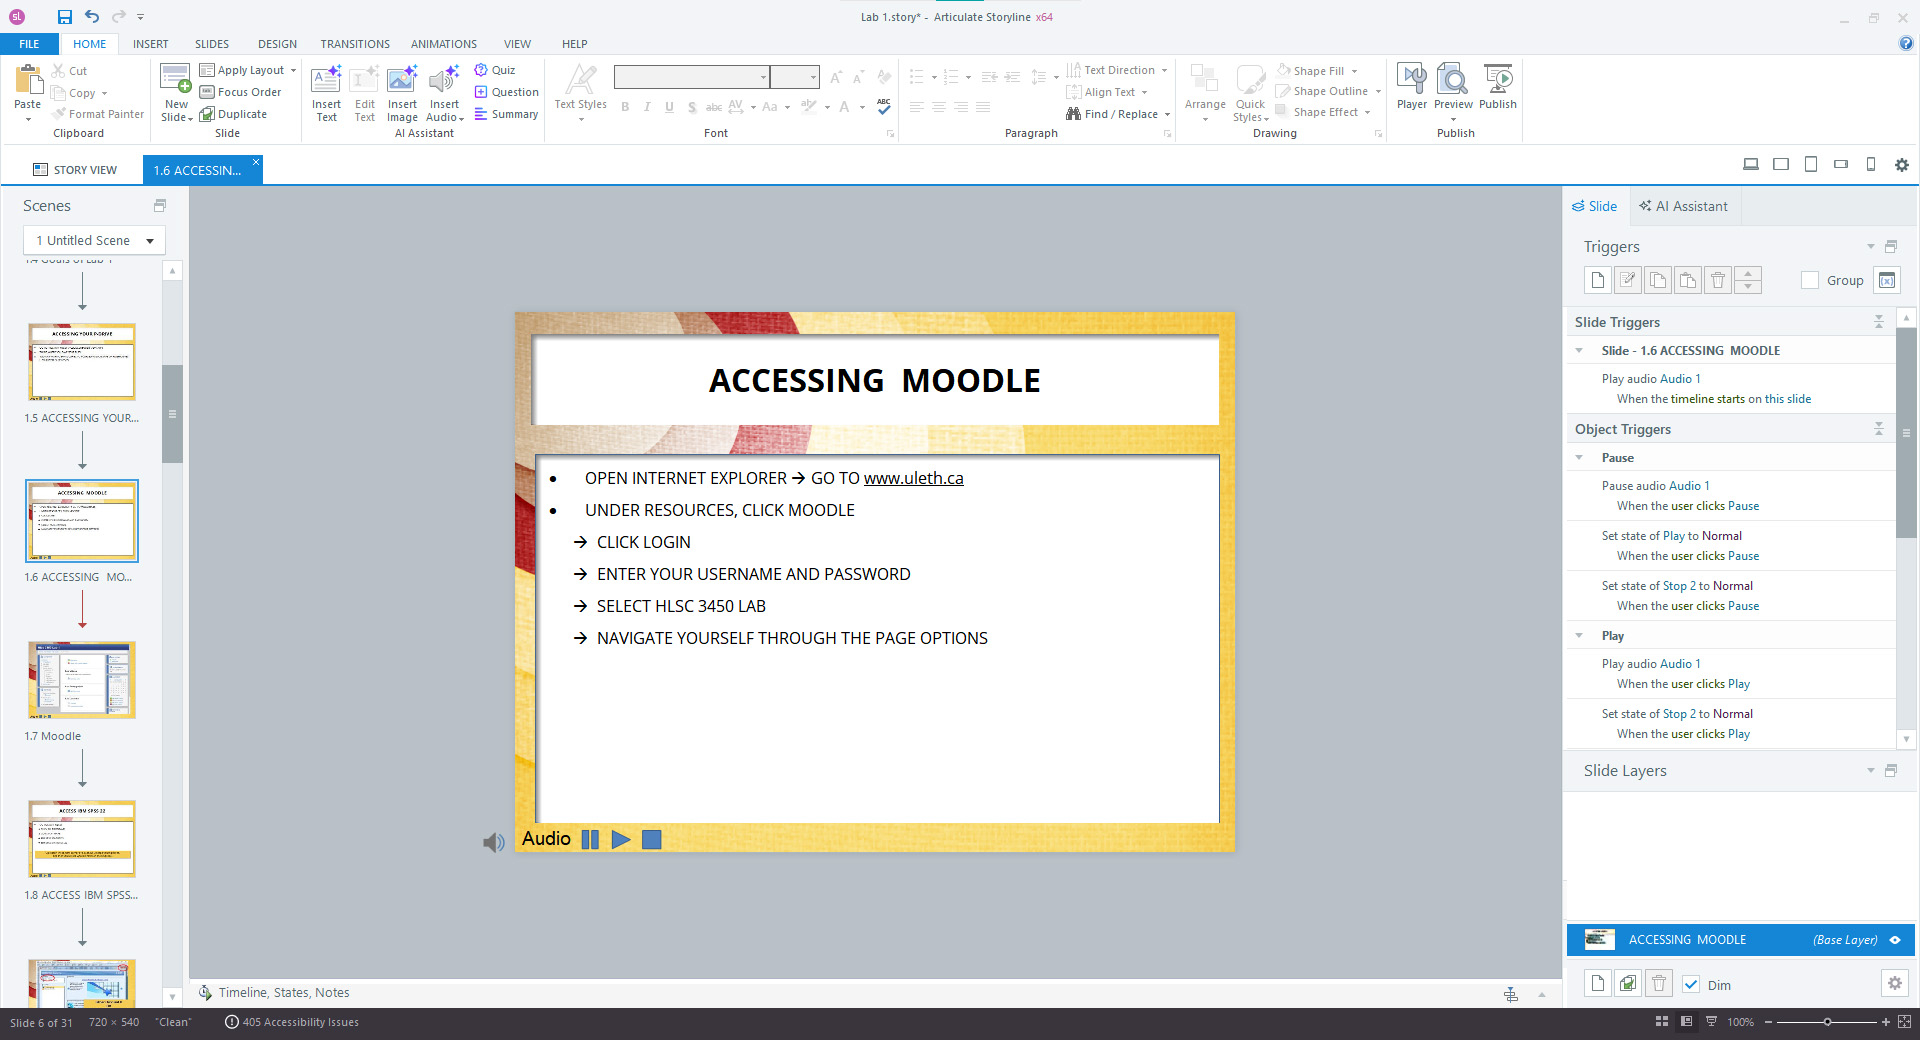Open the AI Assistant panel tab
Image resolution: width=1920 pixels, height=1040 pixels.
[1684, 205]
